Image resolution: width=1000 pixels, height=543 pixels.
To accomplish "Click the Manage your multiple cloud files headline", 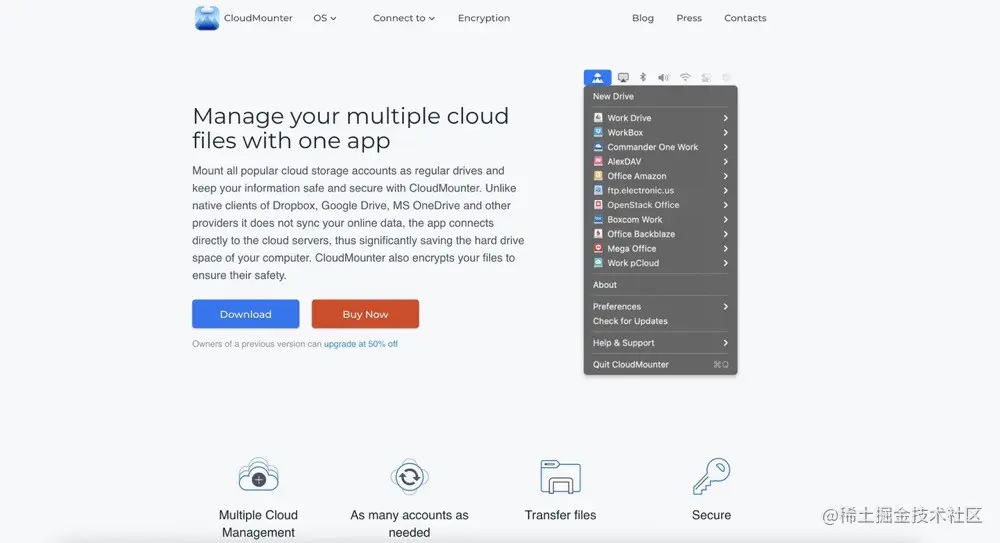I will pyautogui.click(x=351, y=128).
